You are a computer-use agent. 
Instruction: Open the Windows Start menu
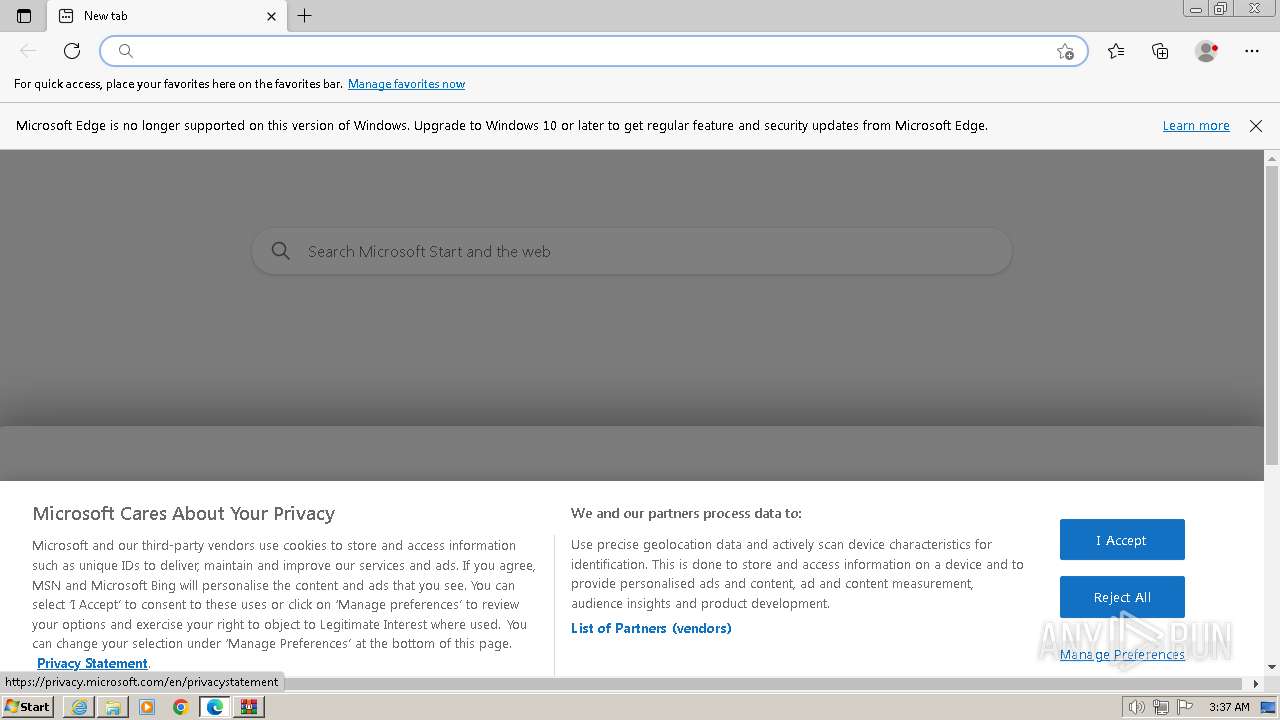27,707
